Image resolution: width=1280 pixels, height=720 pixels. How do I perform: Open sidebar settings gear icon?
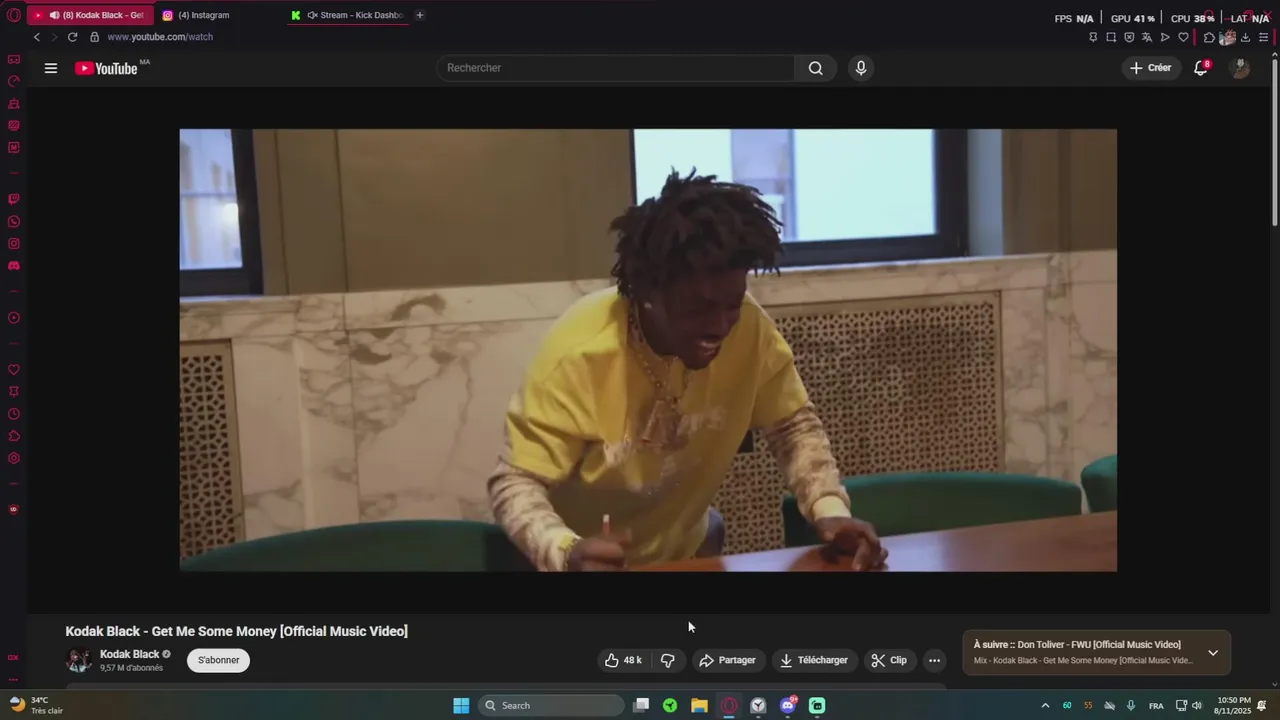pos(14,458)
